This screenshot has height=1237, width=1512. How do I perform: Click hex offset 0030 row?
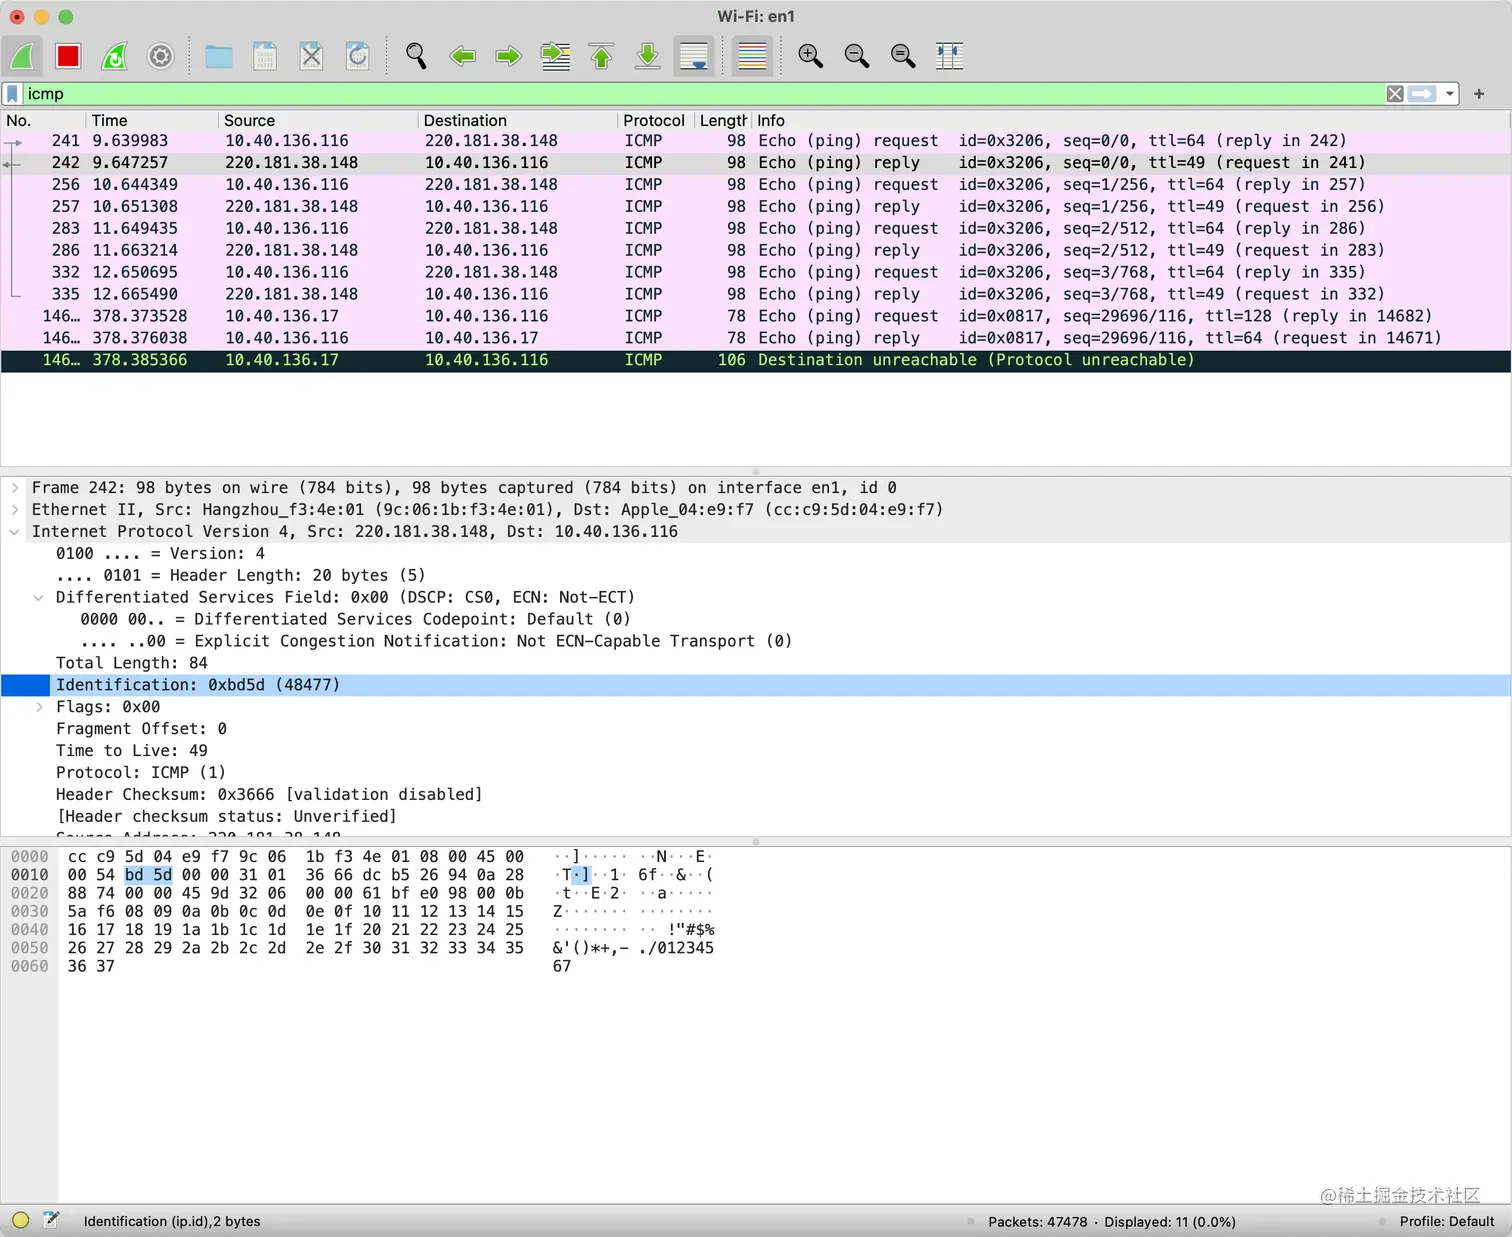[x=30, y=912]
